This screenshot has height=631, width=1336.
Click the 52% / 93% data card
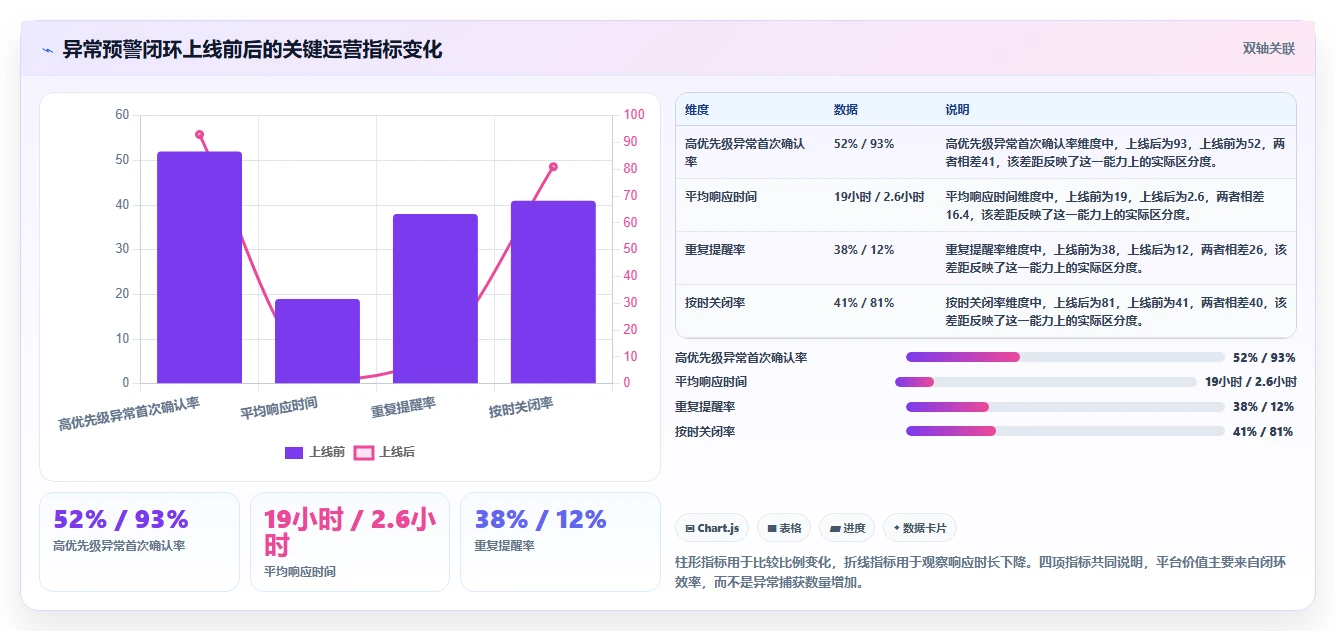pos(139,541)
